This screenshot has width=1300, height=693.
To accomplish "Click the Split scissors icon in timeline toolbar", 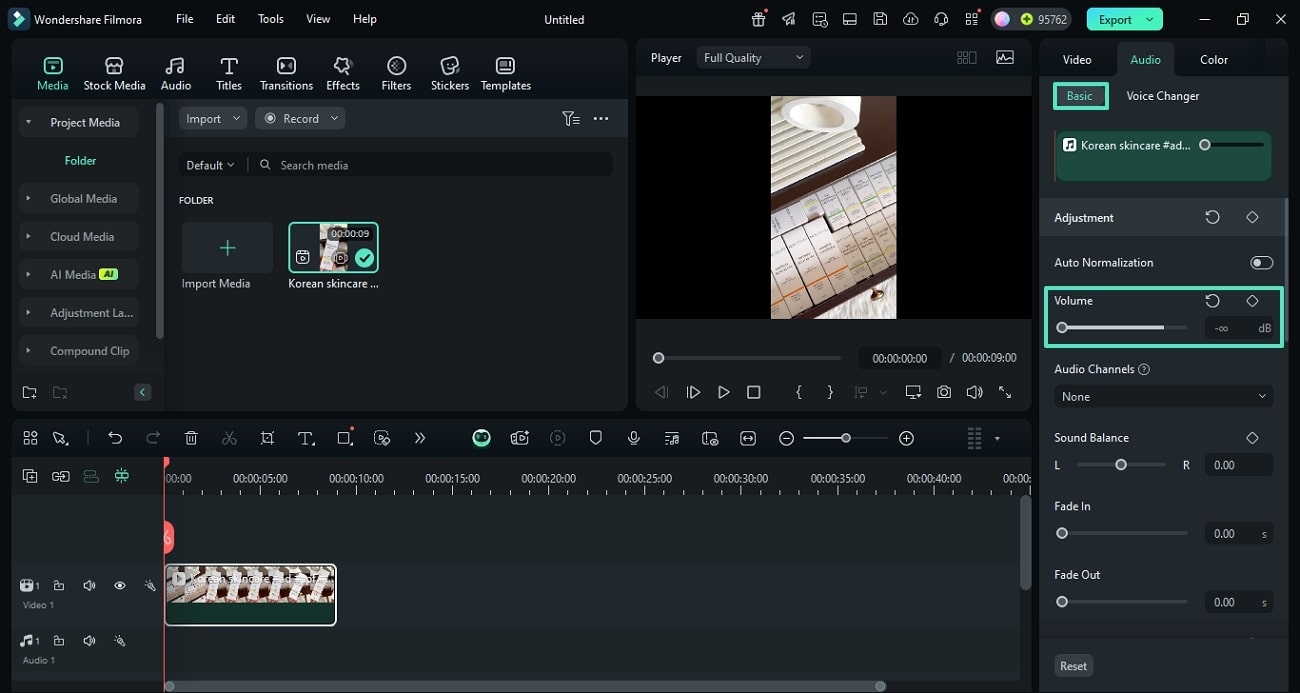I will (229, 438).
